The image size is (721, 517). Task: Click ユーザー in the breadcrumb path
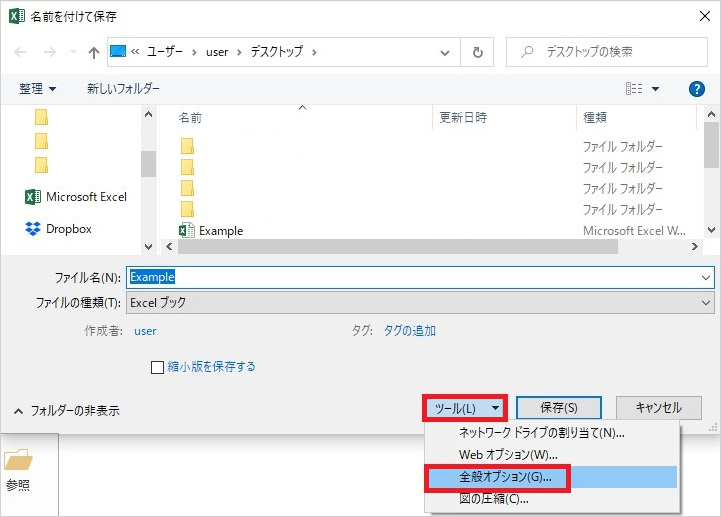[x=165, y=52]
